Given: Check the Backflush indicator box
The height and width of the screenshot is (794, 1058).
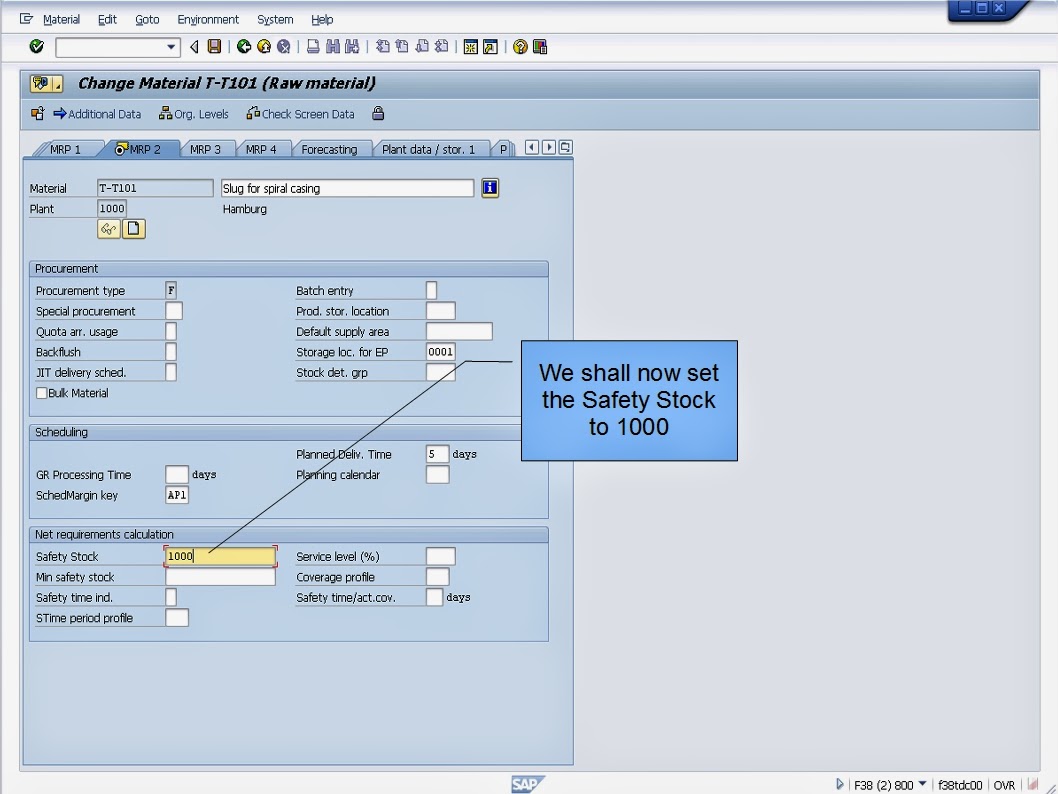Looking at the screenshot, I should 172,351.
